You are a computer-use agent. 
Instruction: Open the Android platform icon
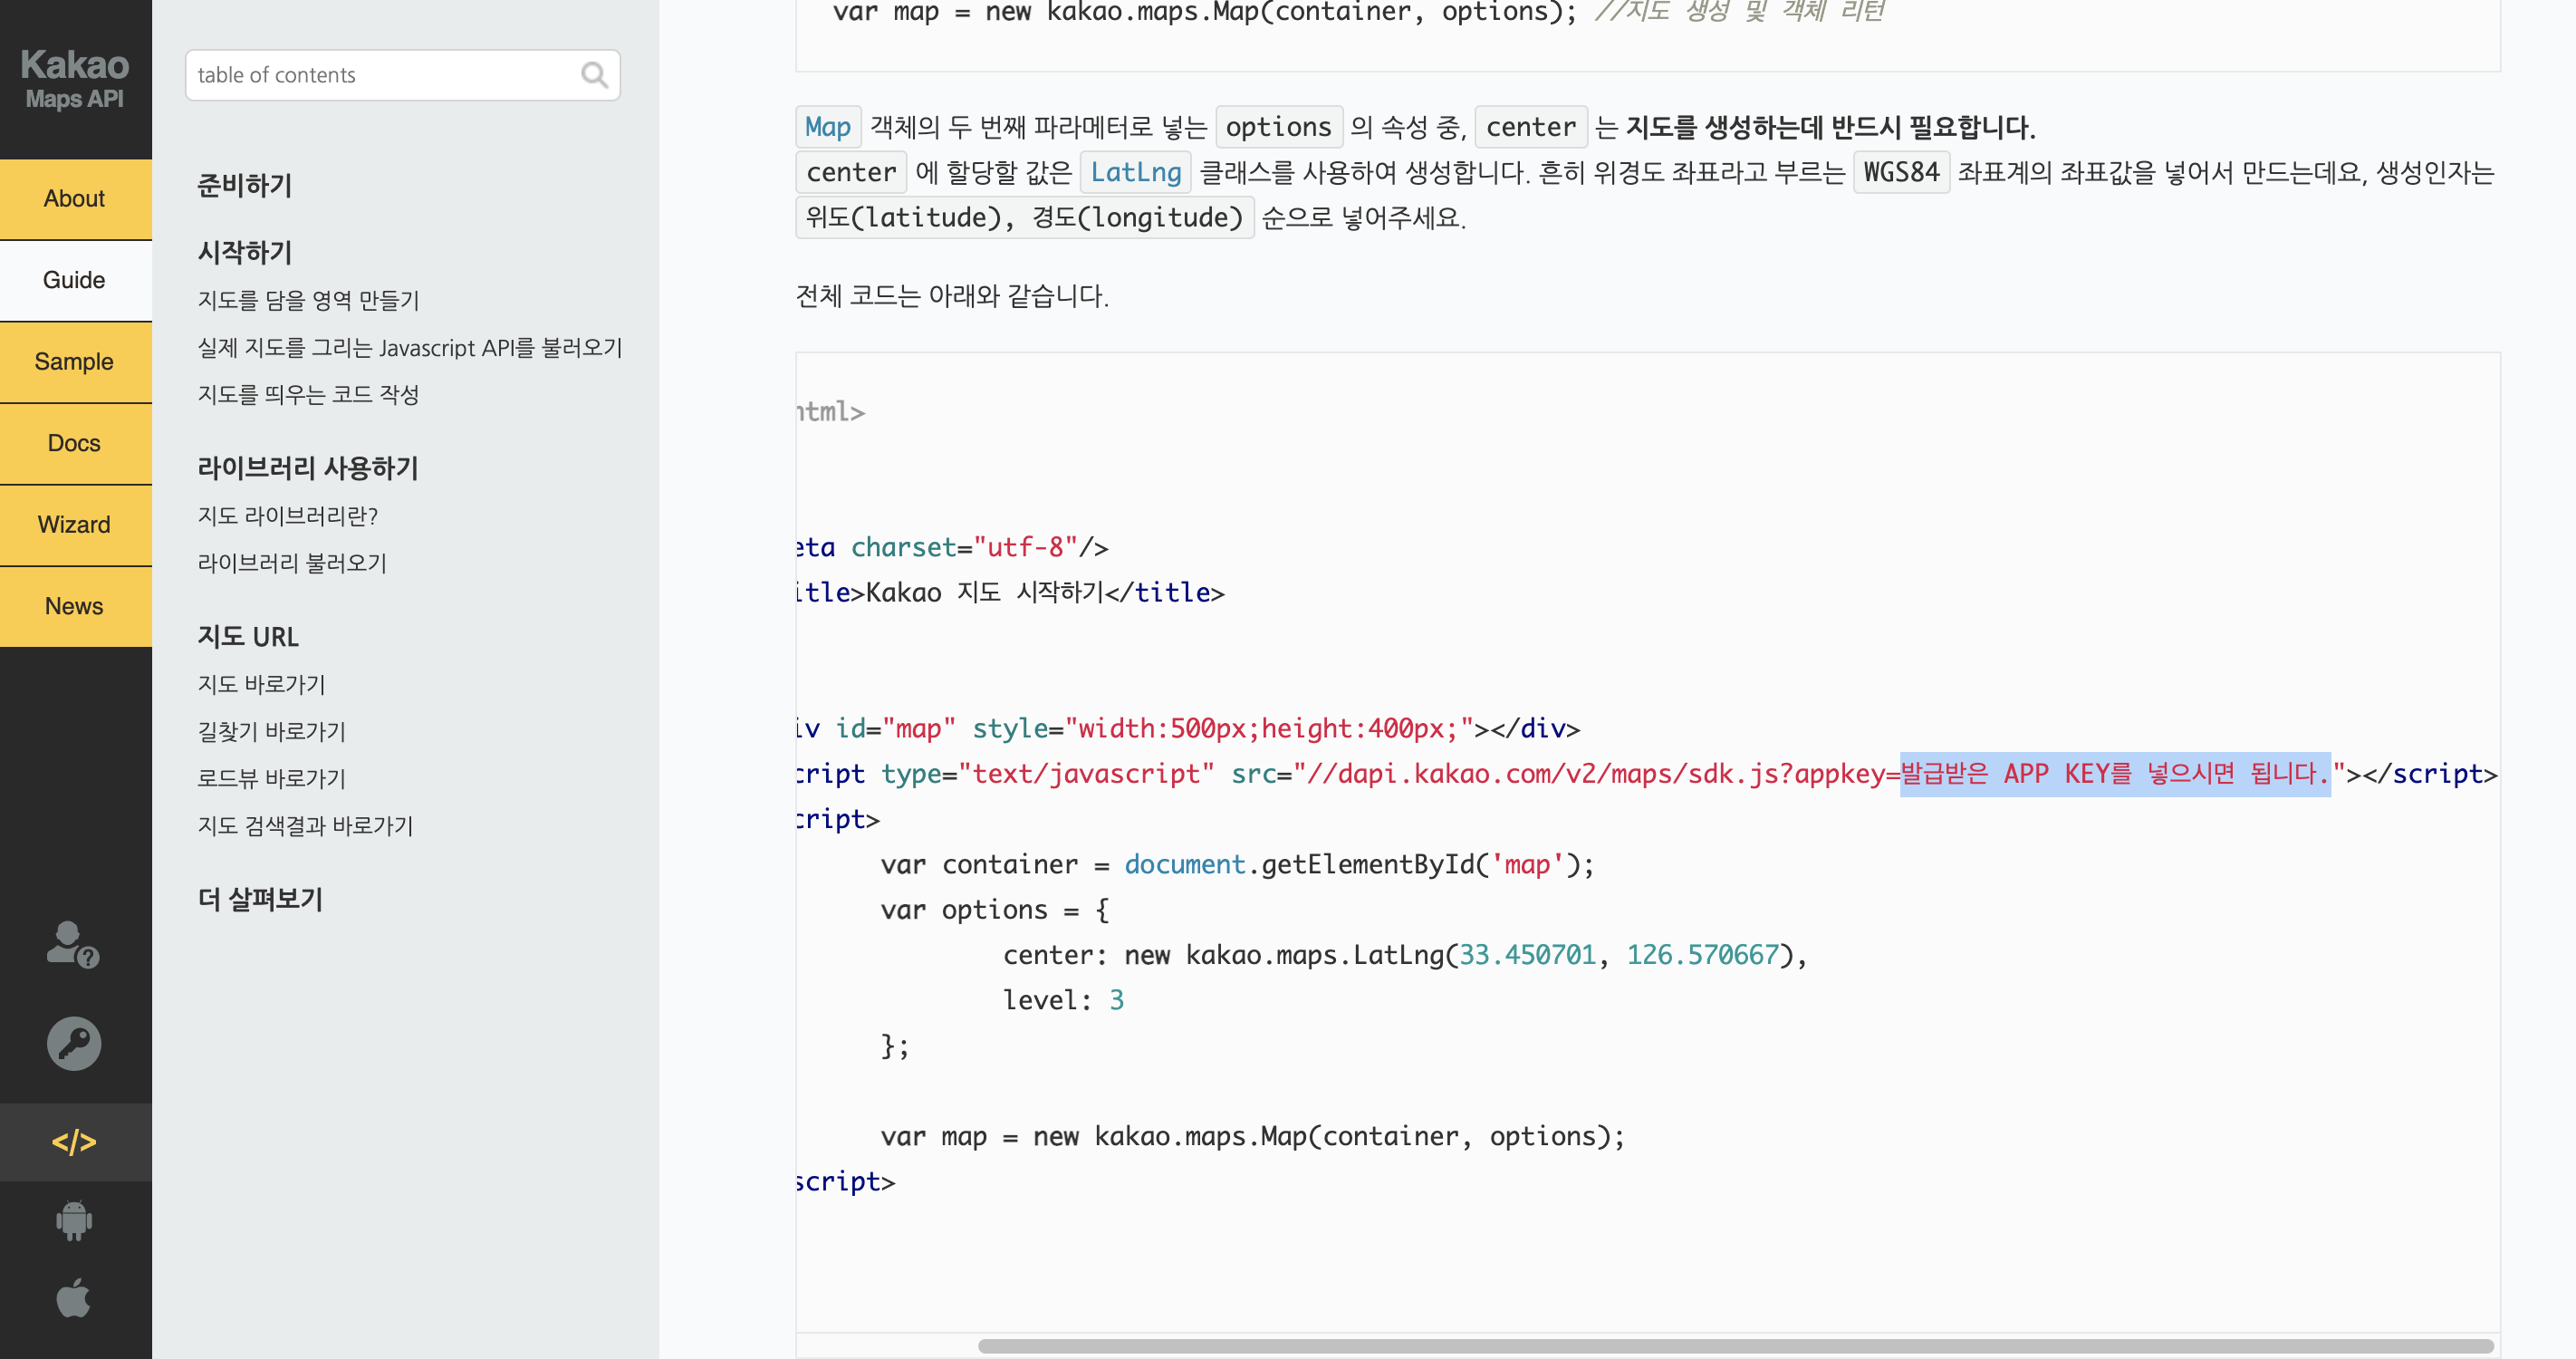coord(74,1221)
